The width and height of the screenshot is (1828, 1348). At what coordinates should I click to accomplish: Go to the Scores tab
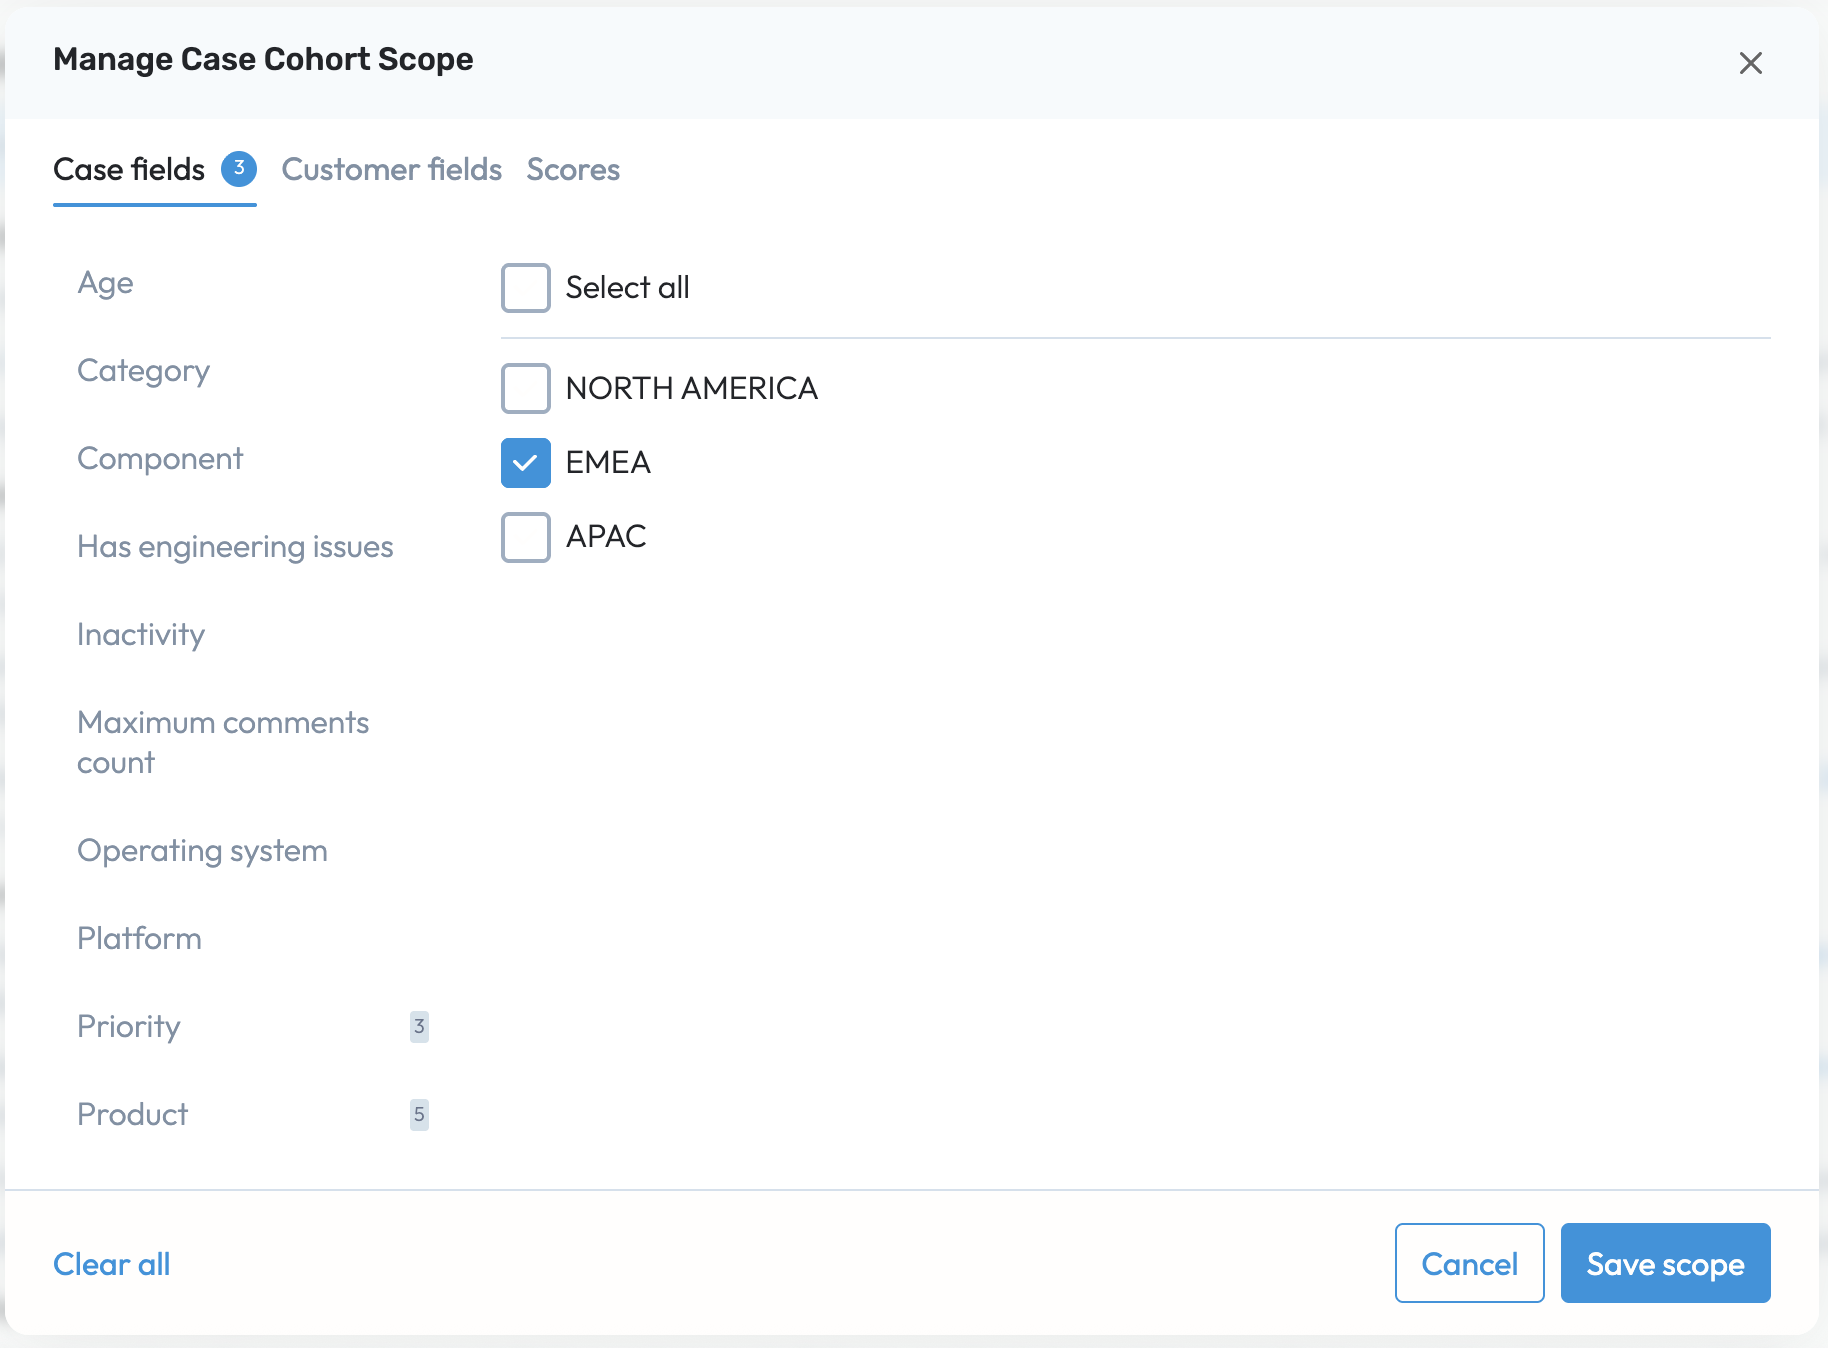[573, 169]
